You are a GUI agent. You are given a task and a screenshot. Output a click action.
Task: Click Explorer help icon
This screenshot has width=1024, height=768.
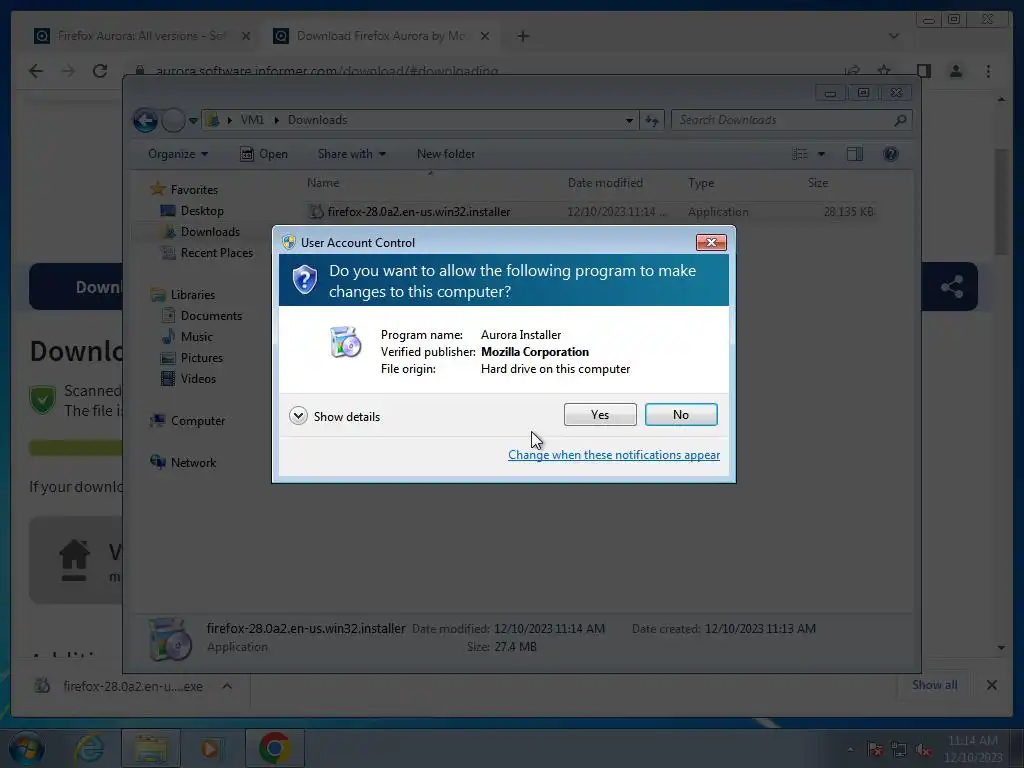891,154
